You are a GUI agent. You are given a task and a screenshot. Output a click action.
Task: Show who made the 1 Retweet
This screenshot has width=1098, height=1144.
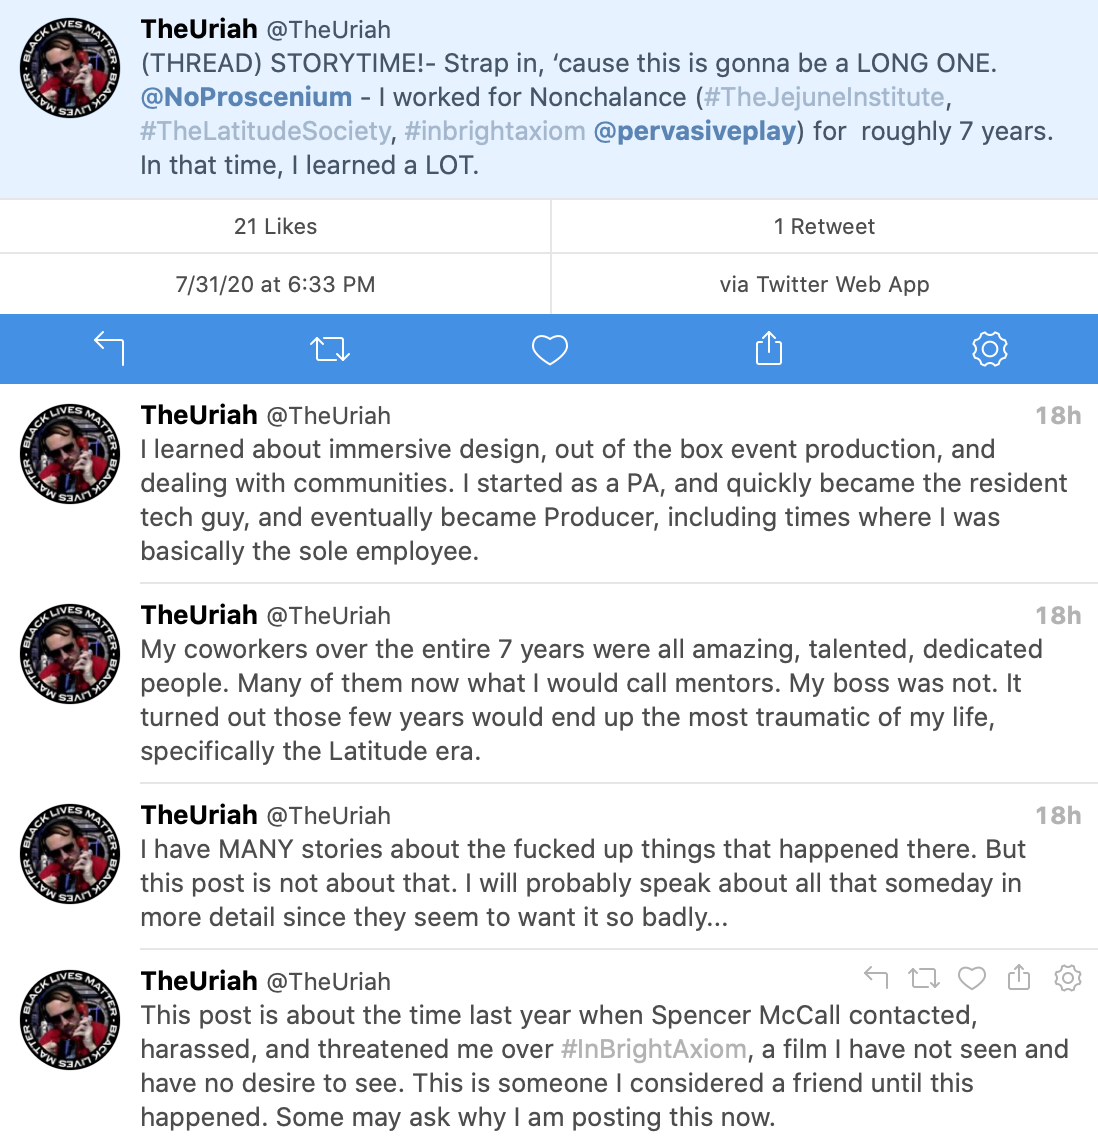(824, 227)
